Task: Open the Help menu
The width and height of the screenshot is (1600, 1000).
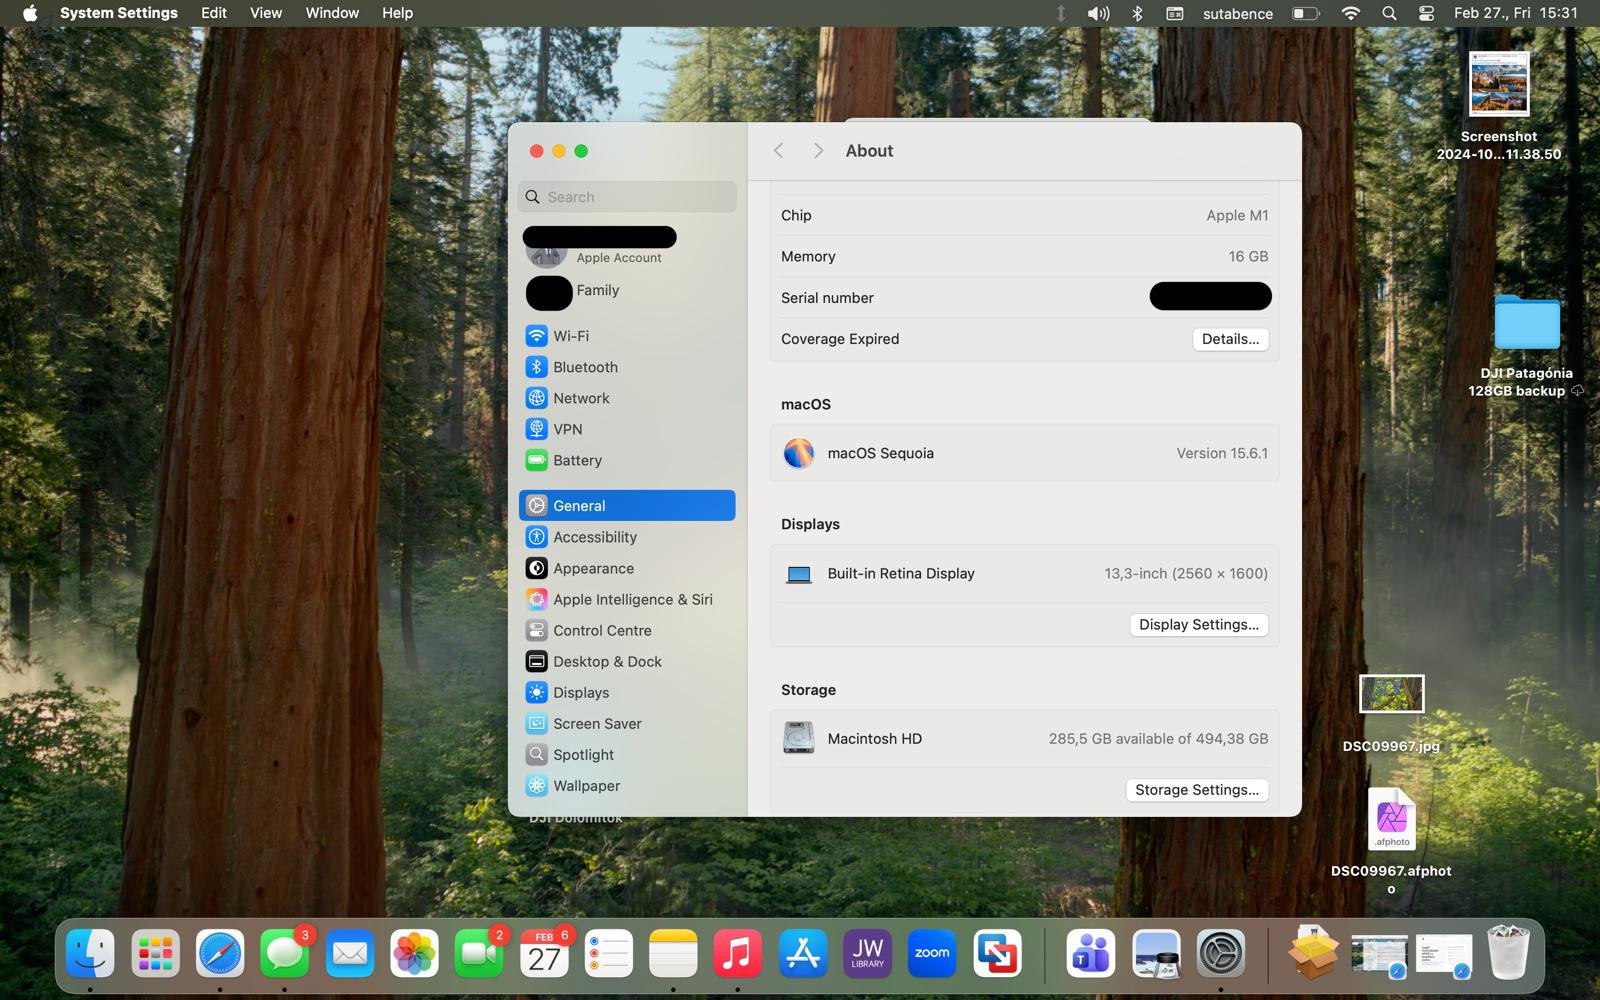Action: [397, 13]
